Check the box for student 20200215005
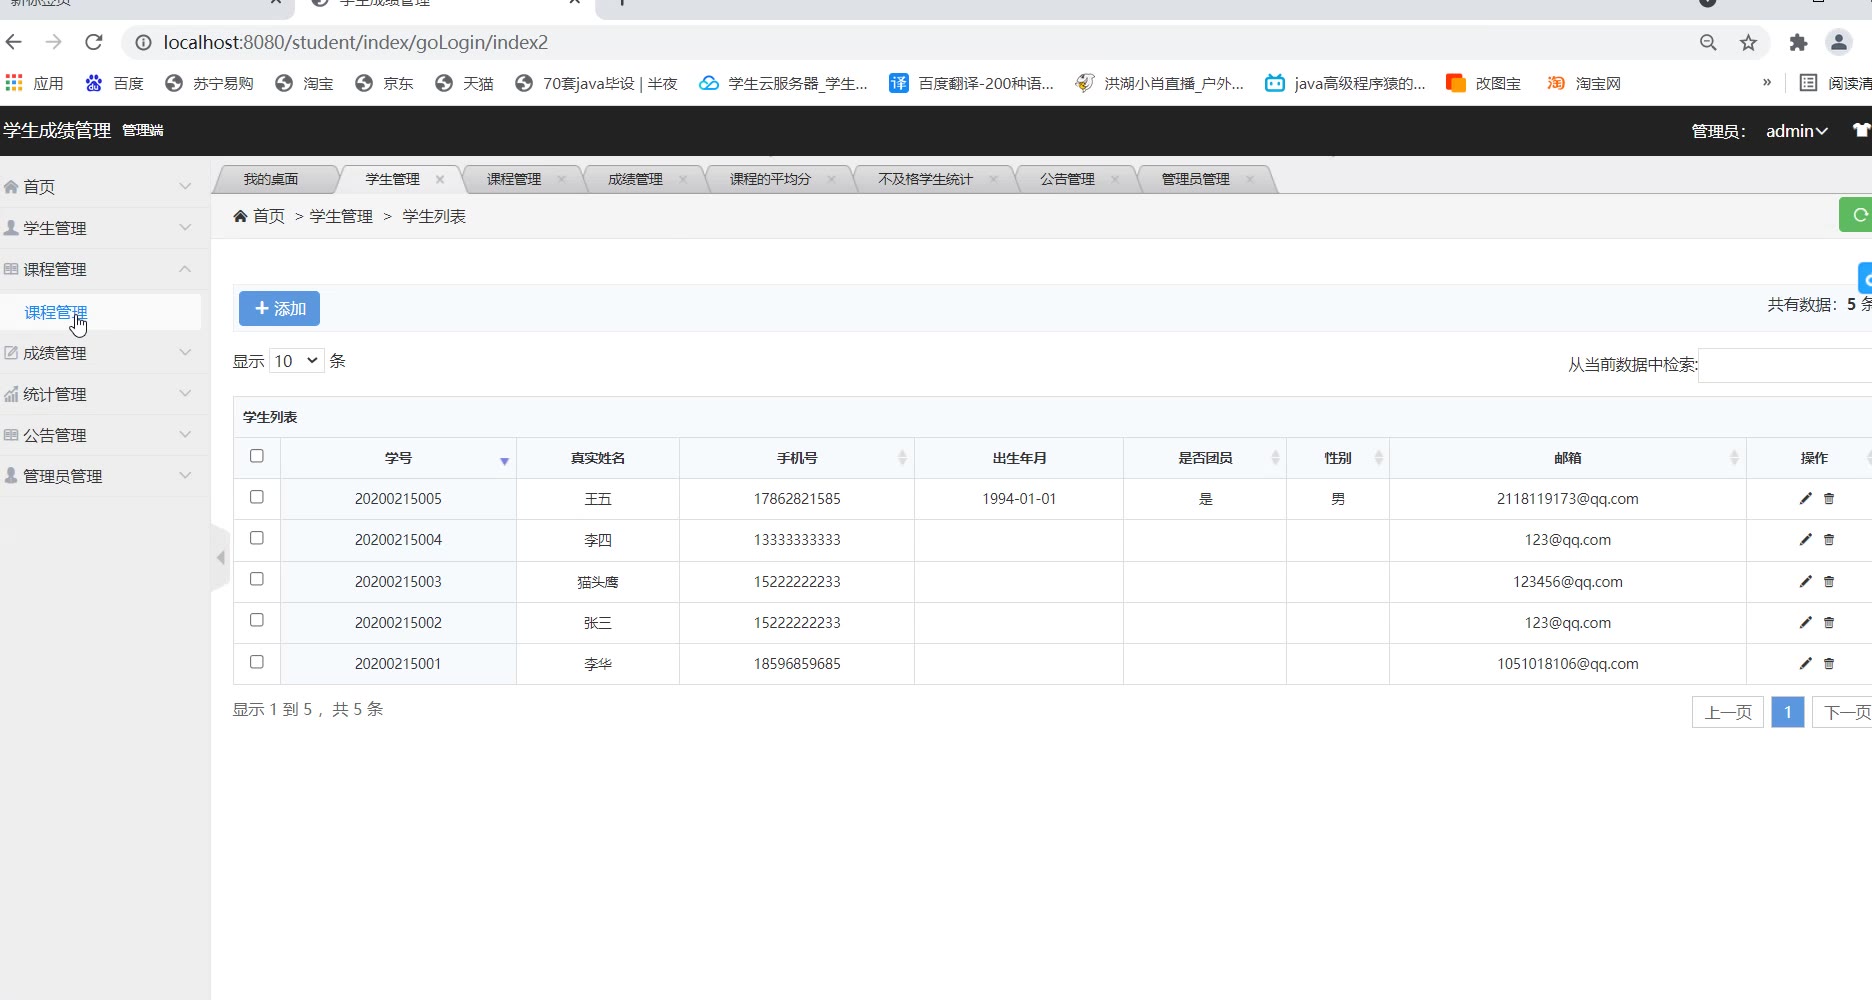1872x1000 pixels. pos(257,497)
